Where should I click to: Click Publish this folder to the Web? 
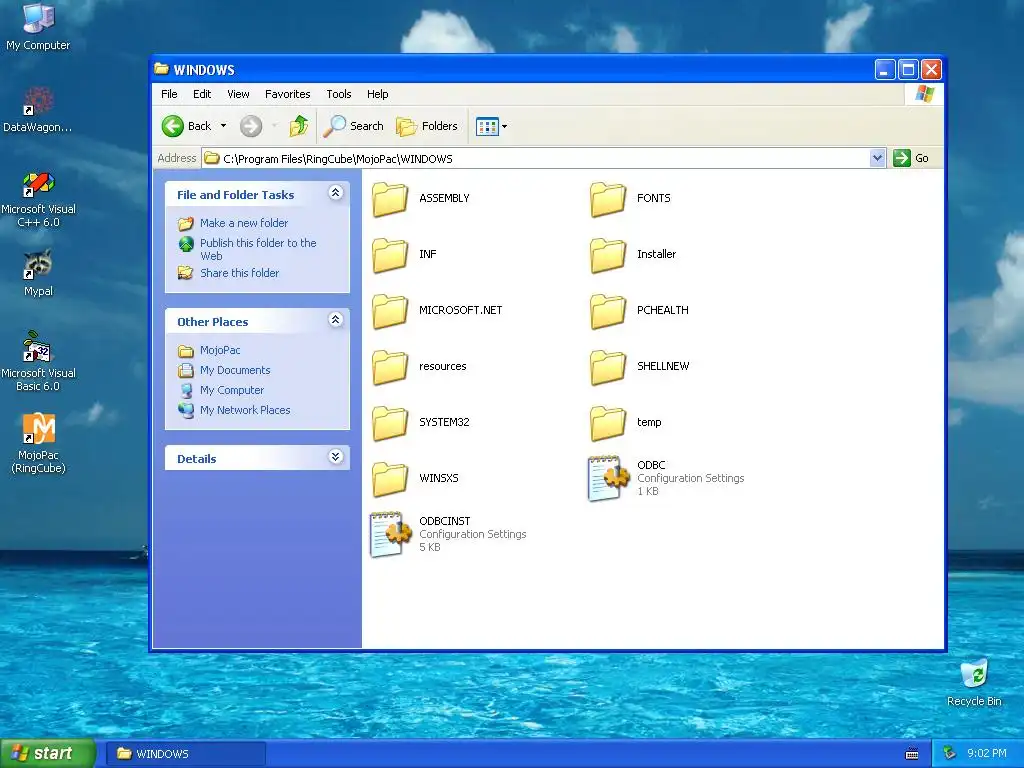click(x=258, y=249)
